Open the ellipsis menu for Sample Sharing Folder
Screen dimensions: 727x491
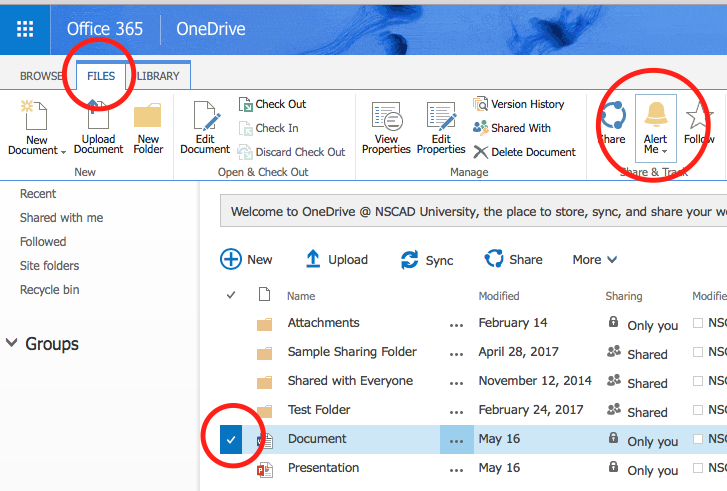[457, 354]
